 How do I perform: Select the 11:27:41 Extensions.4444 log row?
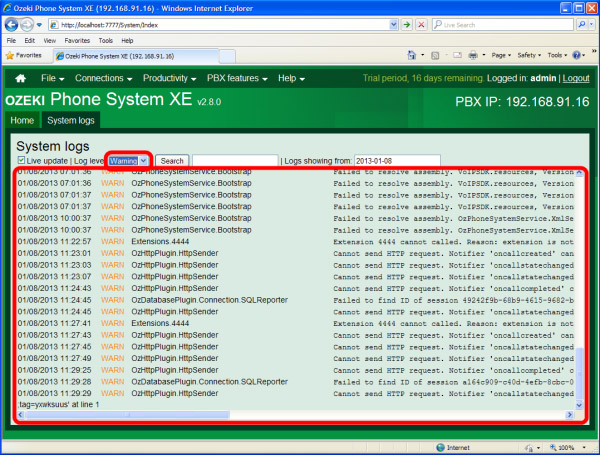(295, 323)
